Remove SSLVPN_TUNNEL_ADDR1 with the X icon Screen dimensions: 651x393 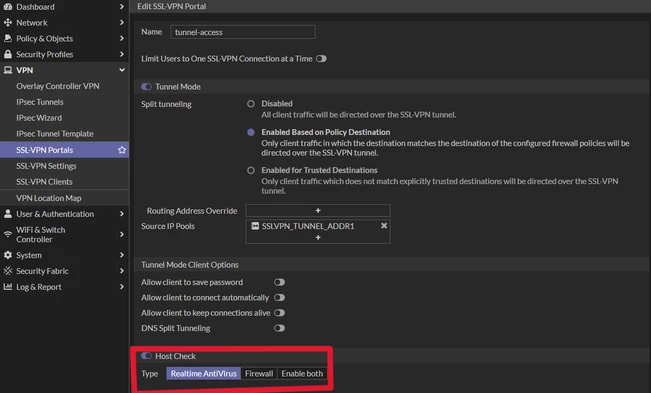384,226
